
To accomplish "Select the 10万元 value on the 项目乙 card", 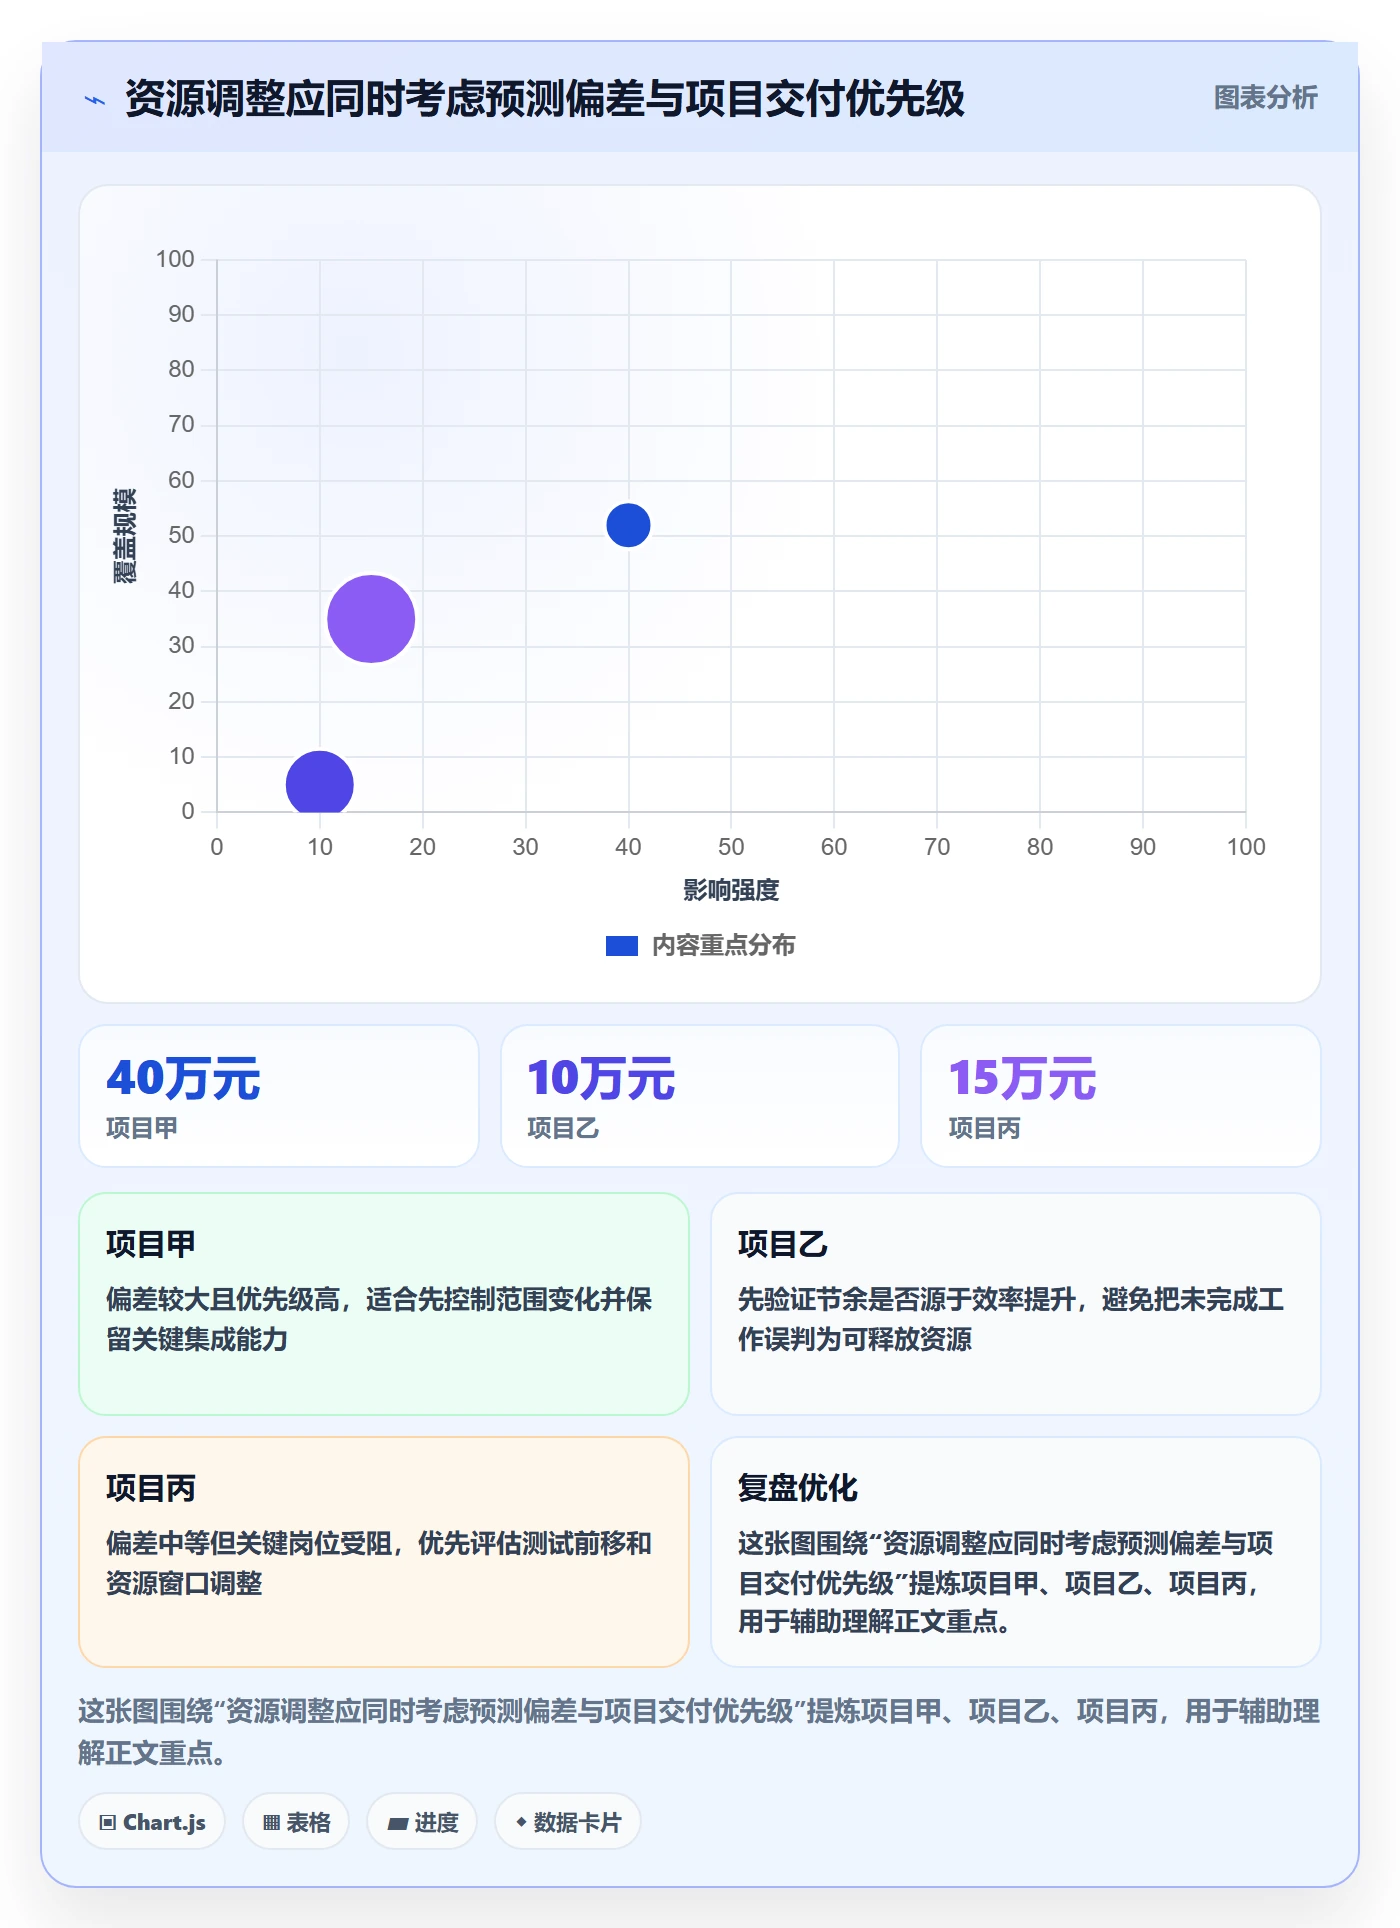I will 601,1079.
